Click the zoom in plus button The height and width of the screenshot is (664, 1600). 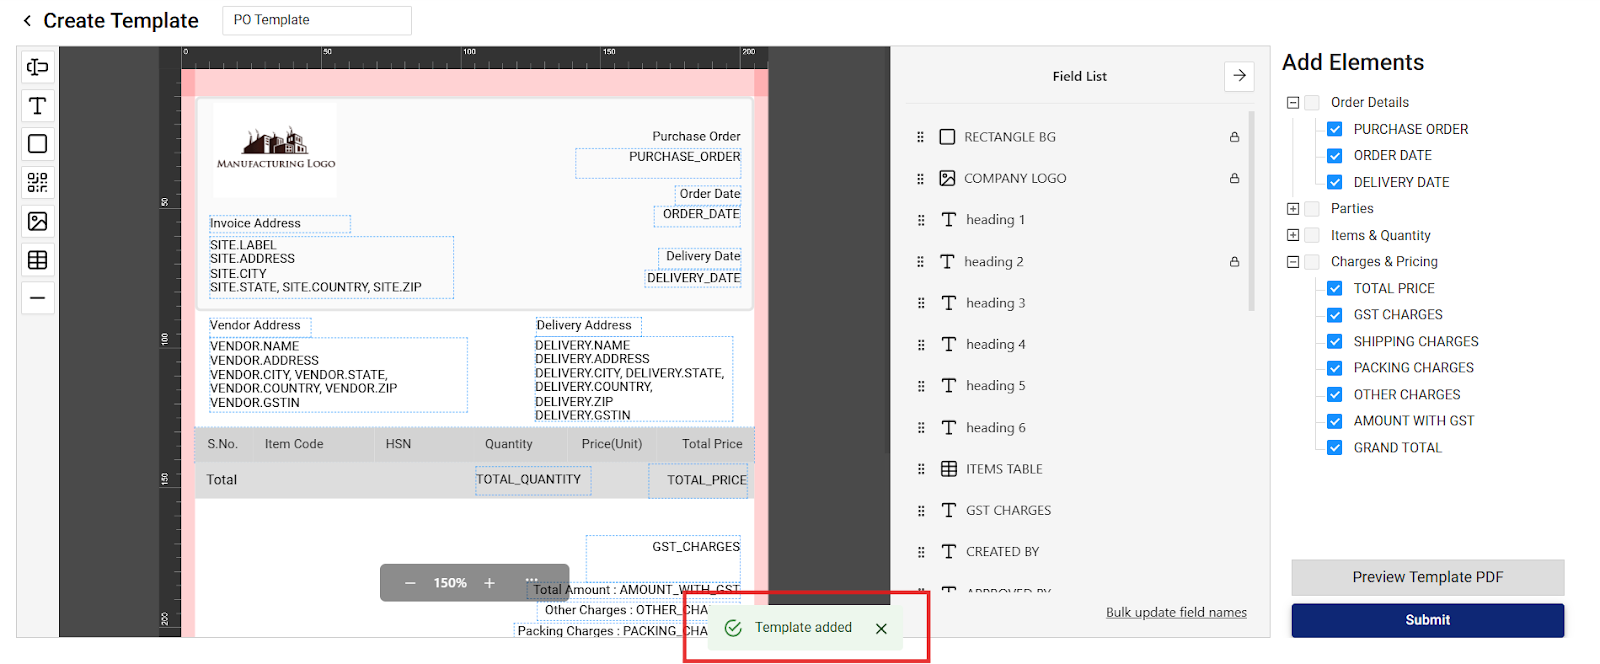(489, 583)
